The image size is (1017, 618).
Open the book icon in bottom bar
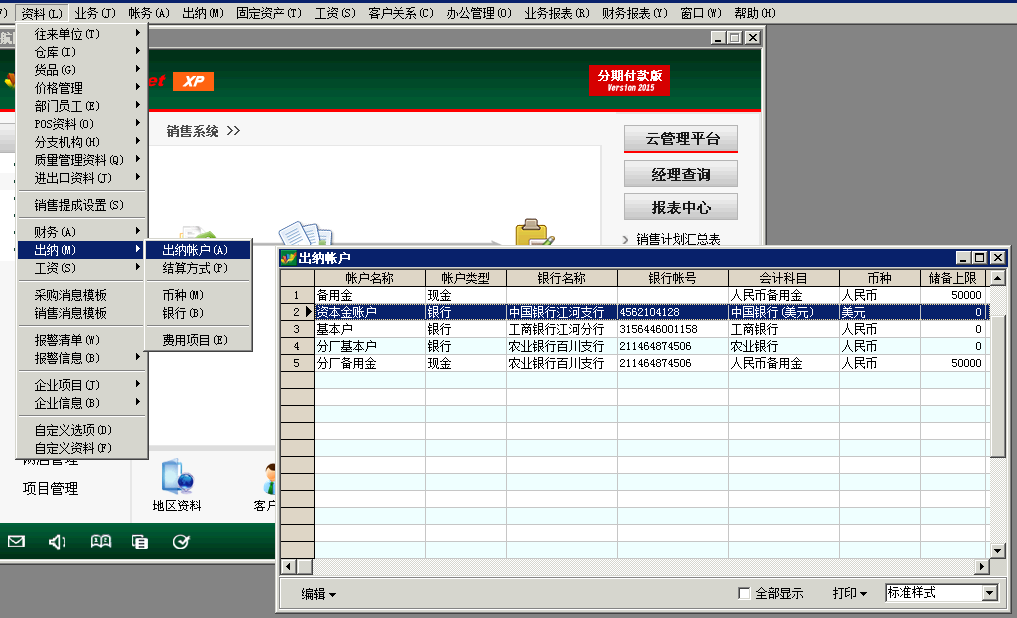coord(101,541)
